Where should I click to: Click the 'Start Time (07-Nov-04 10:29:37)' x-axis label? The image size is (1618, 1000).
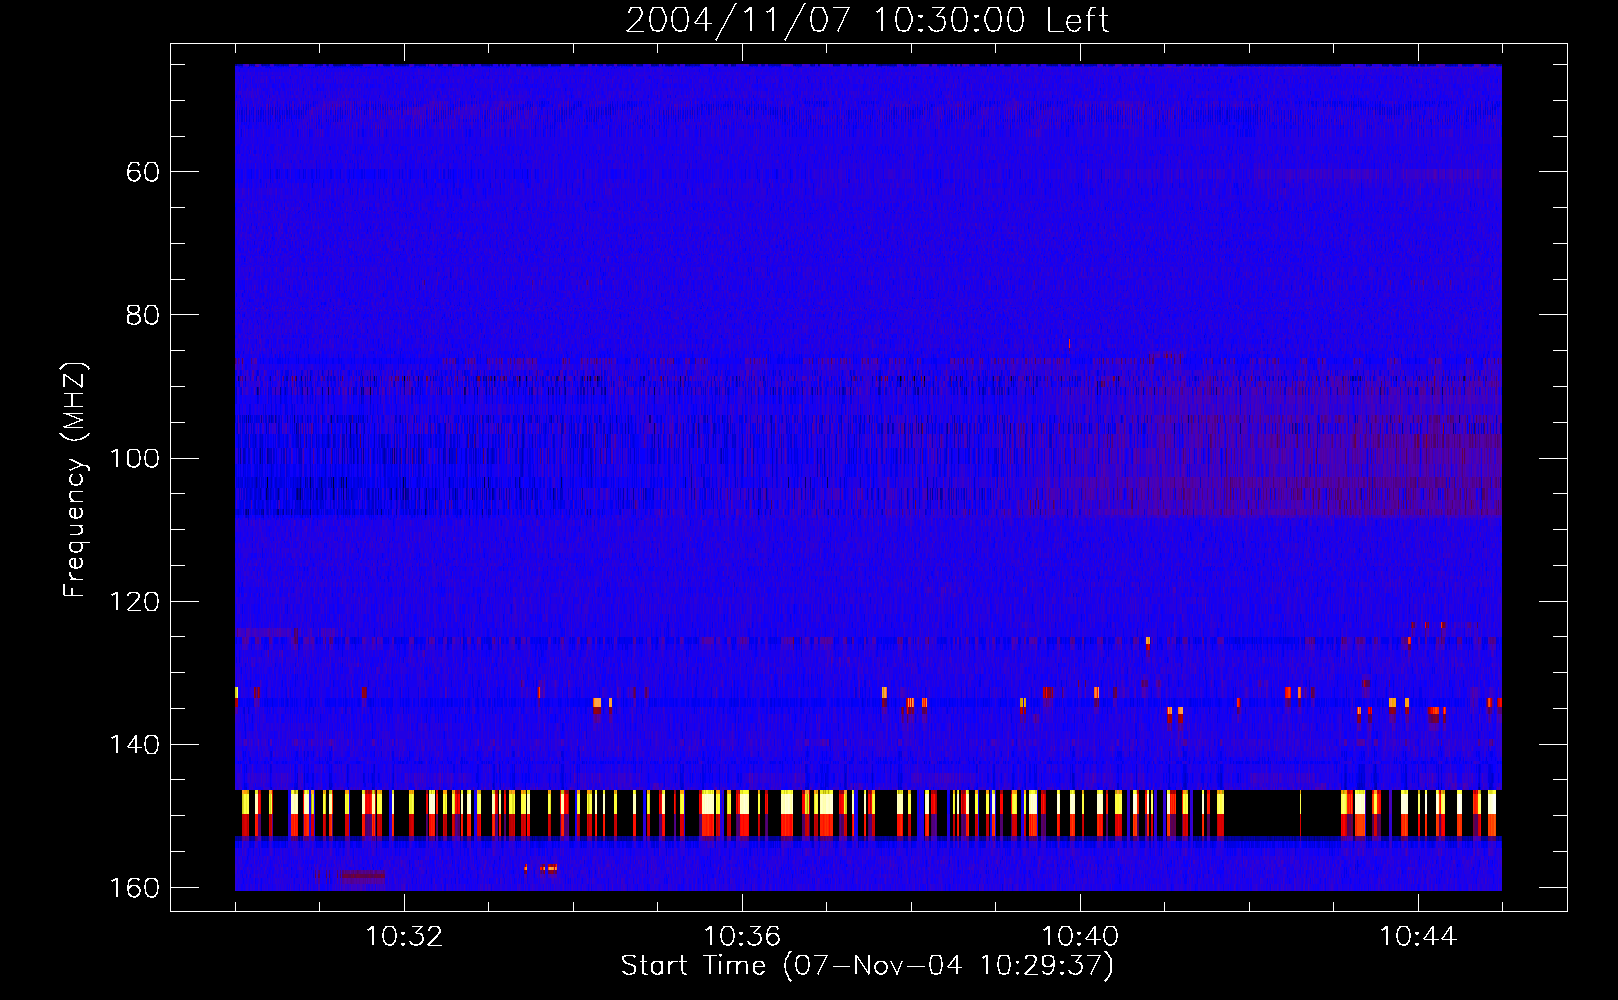[867, 966]
